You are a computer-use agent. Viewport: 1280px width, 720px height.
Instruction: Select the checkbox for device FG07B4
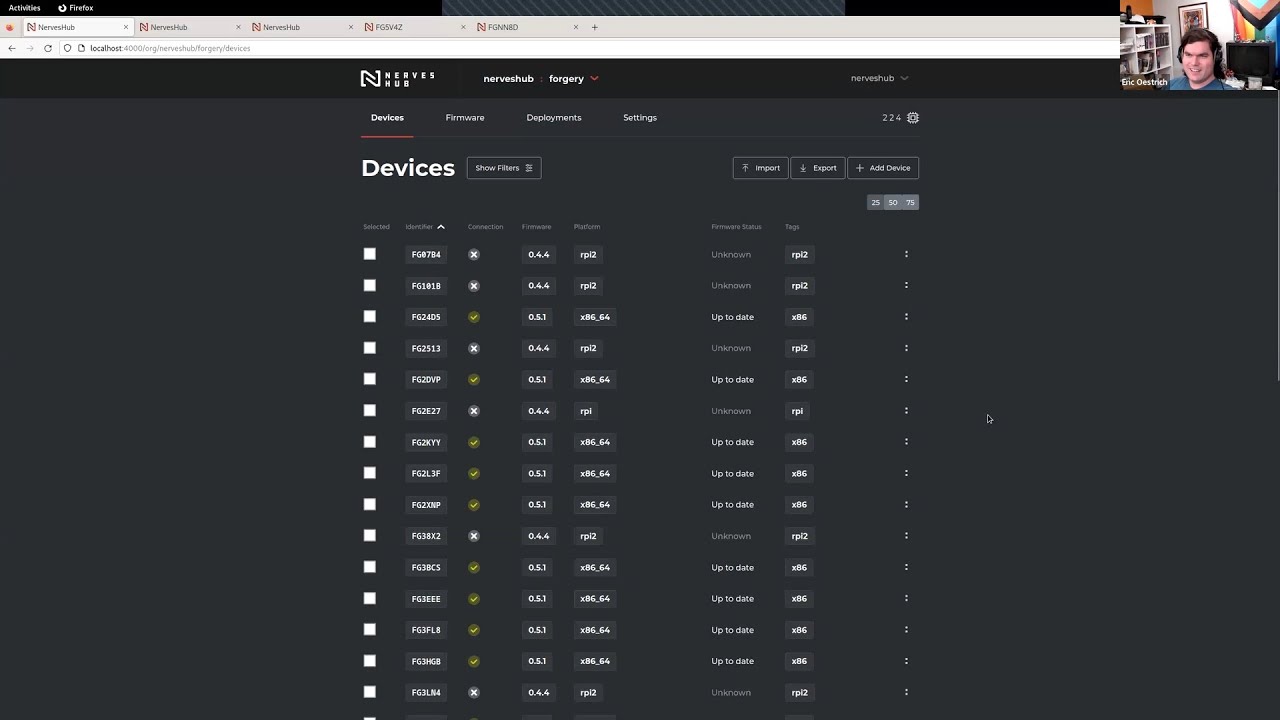click(x=370, y=254)
